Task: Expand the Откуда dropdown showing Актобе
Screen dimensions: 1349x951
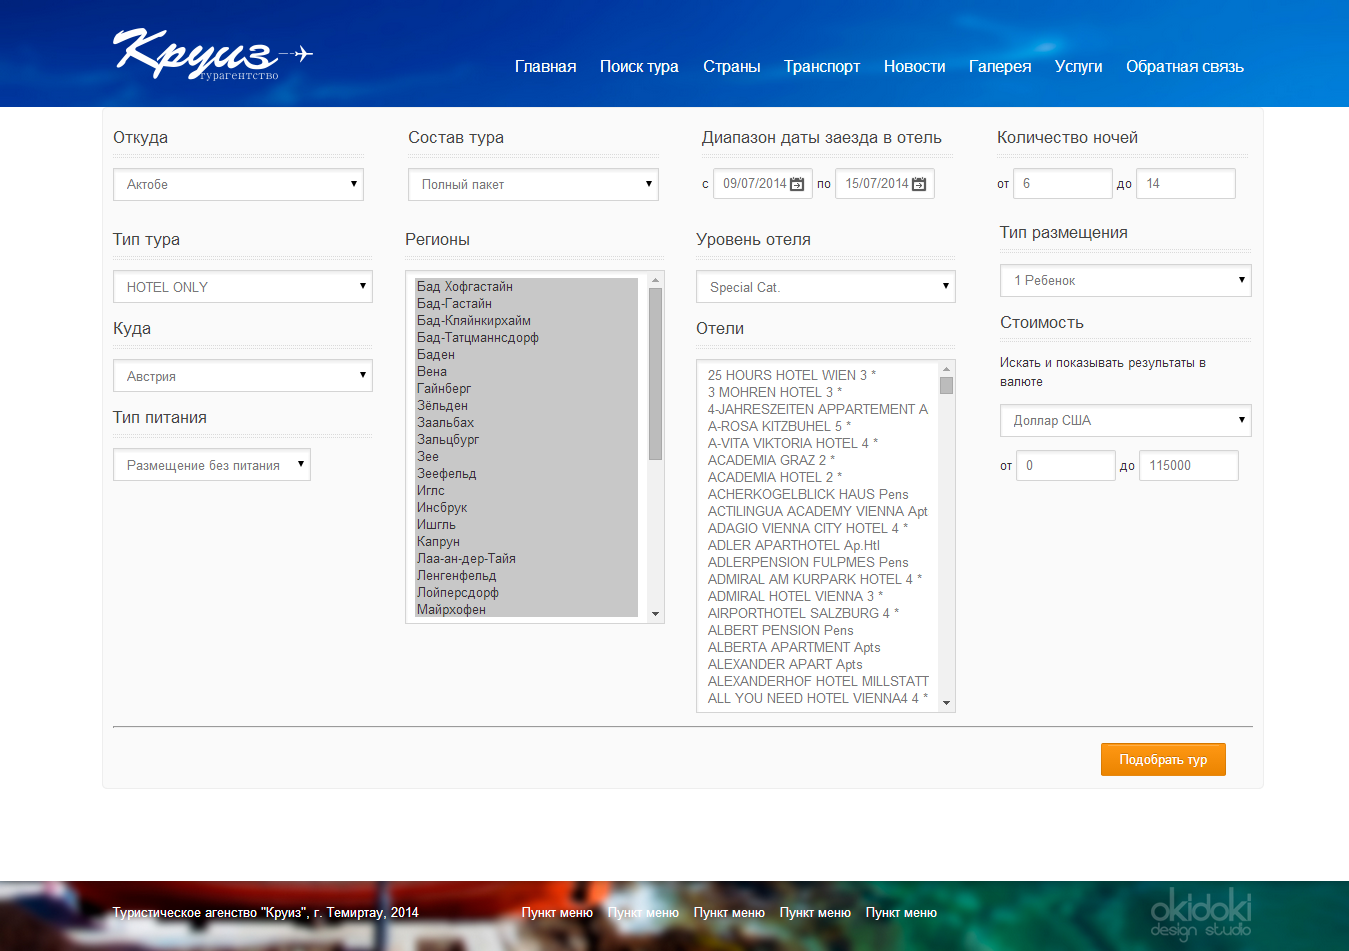Action: [x=238, y=184]
